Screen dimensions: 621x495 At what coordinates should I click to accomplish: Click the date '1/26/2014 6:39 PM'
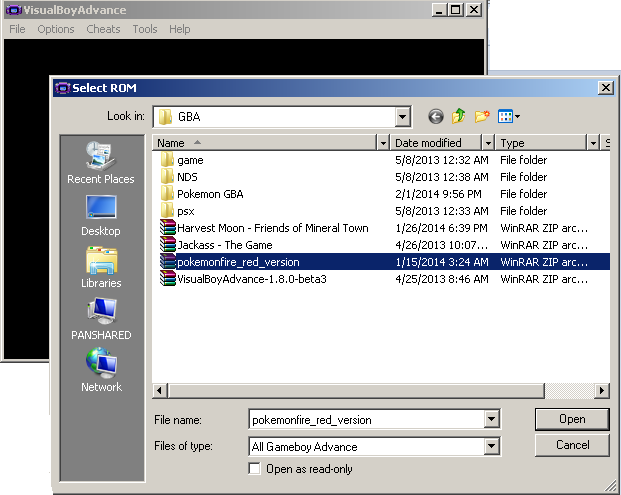click(442, 228)
